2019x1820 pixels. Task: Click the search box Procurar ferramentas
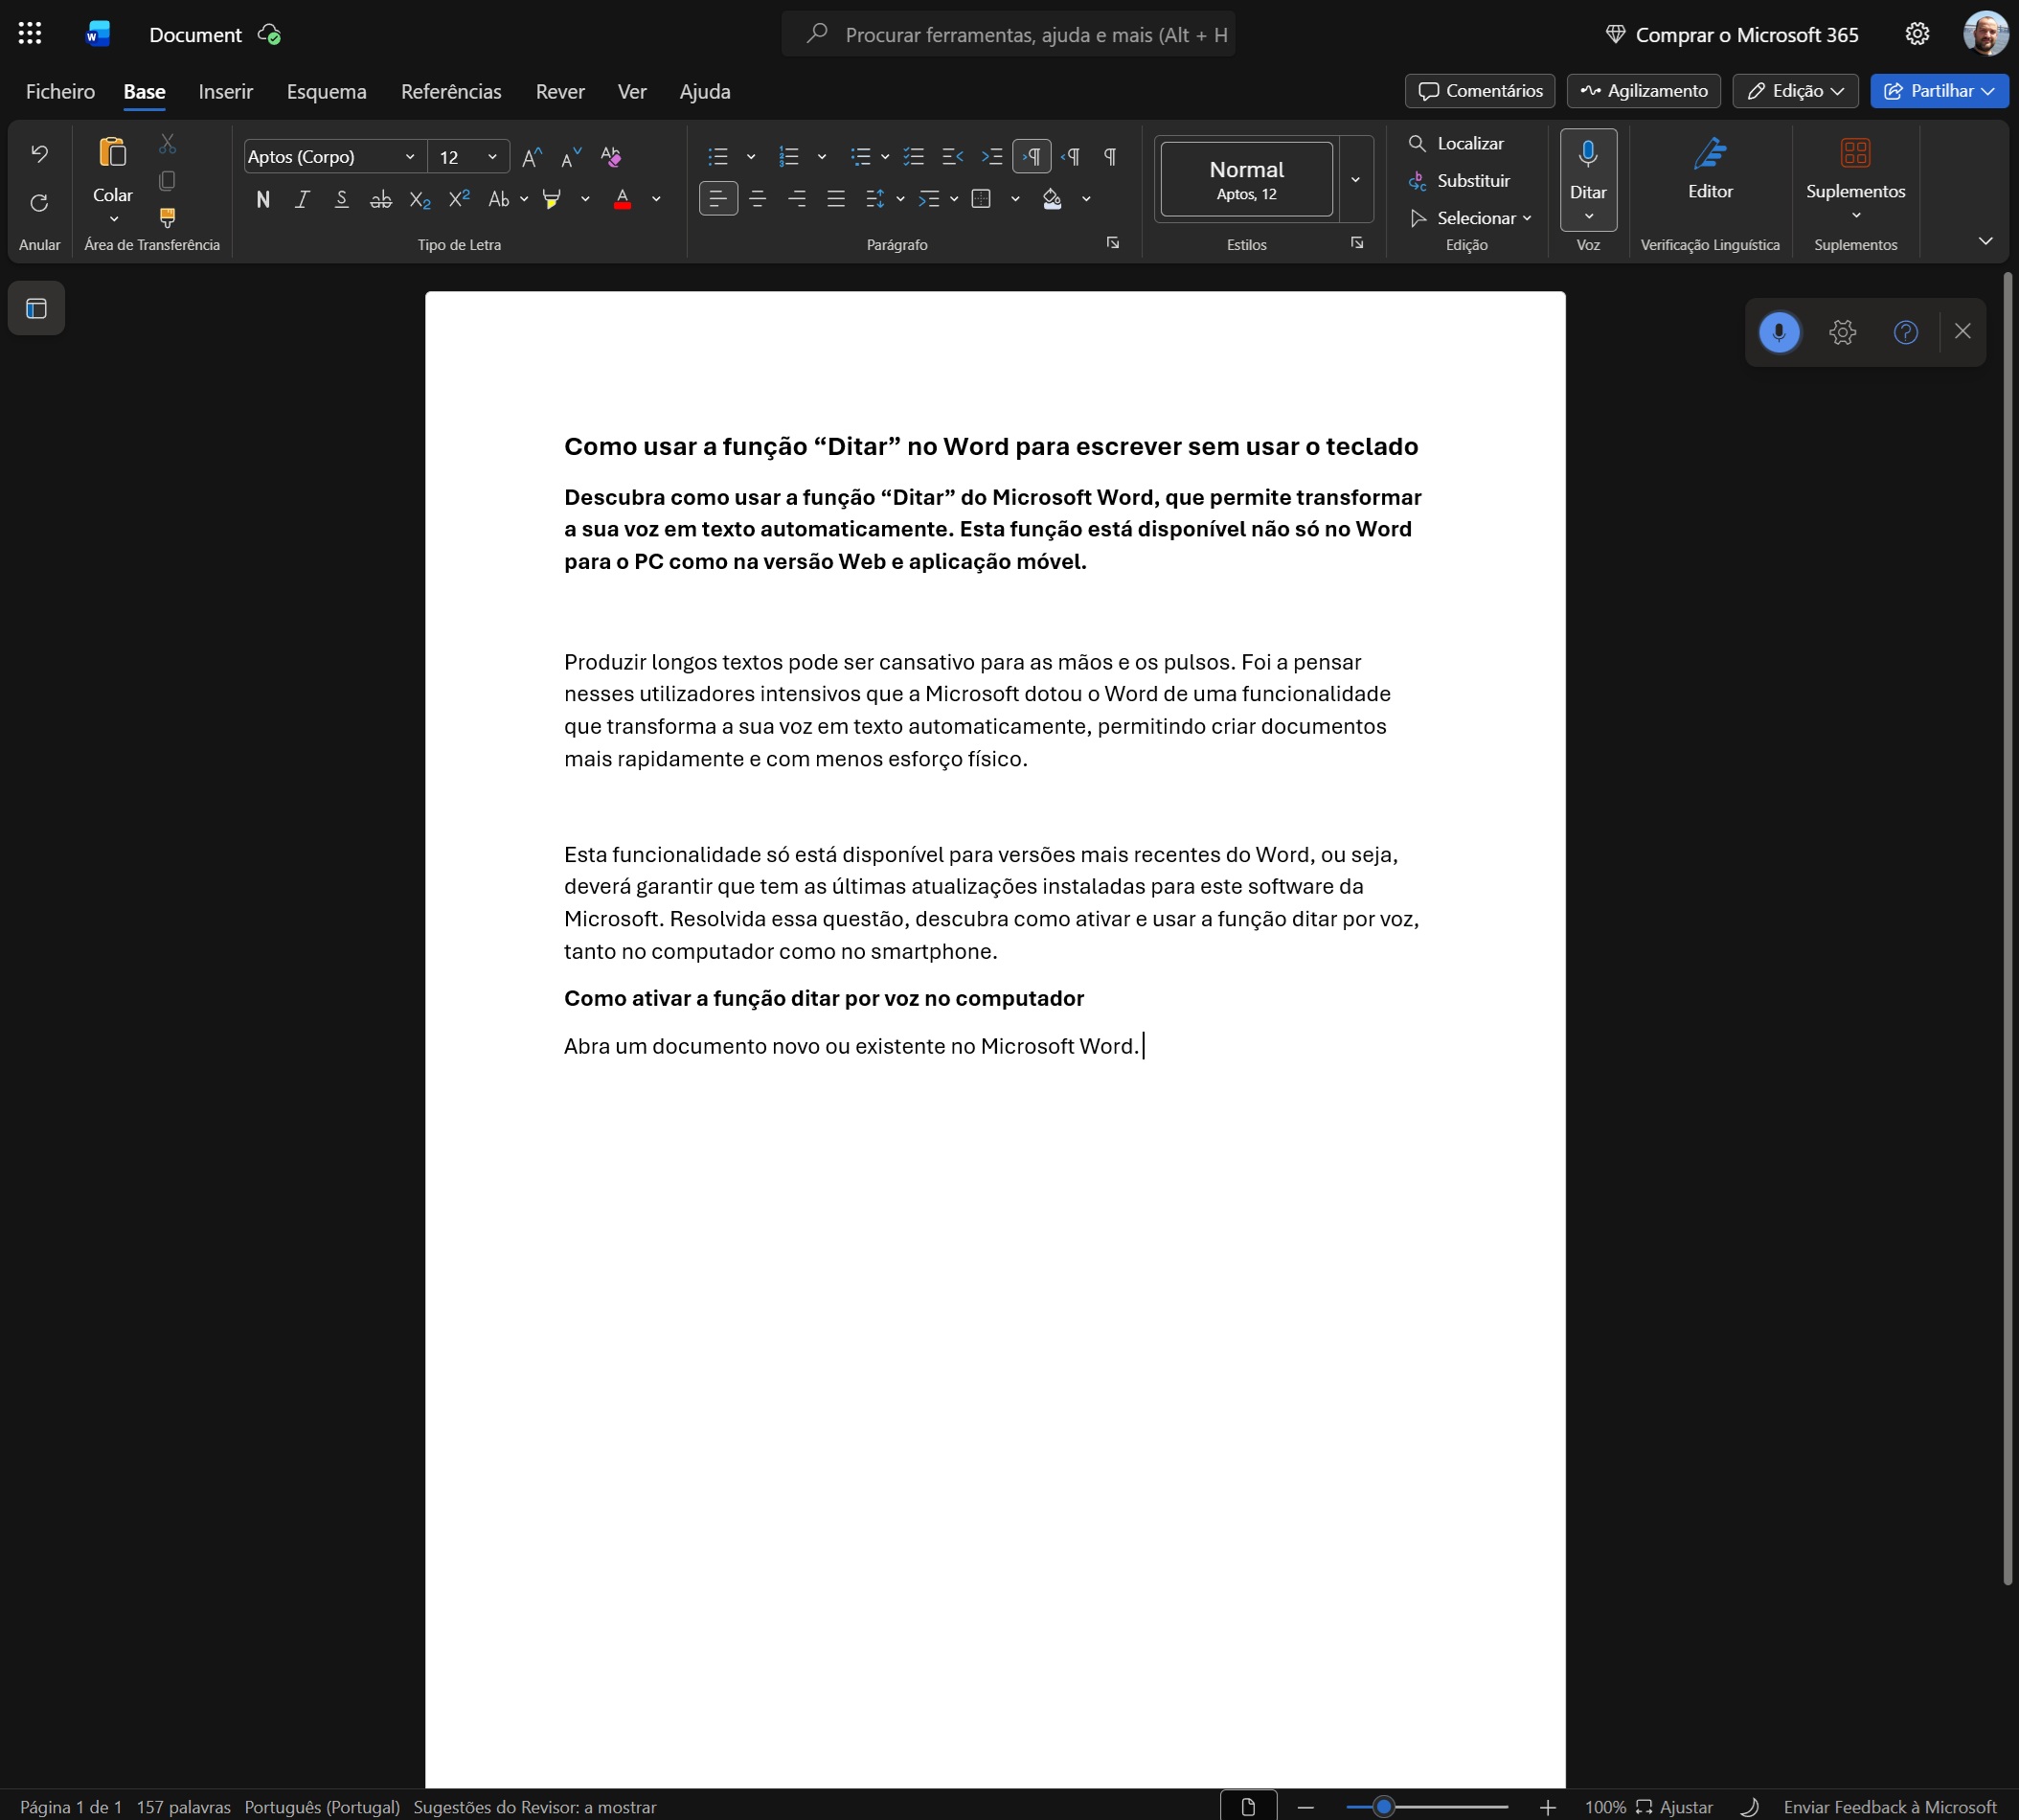[x=1034, y=35]
